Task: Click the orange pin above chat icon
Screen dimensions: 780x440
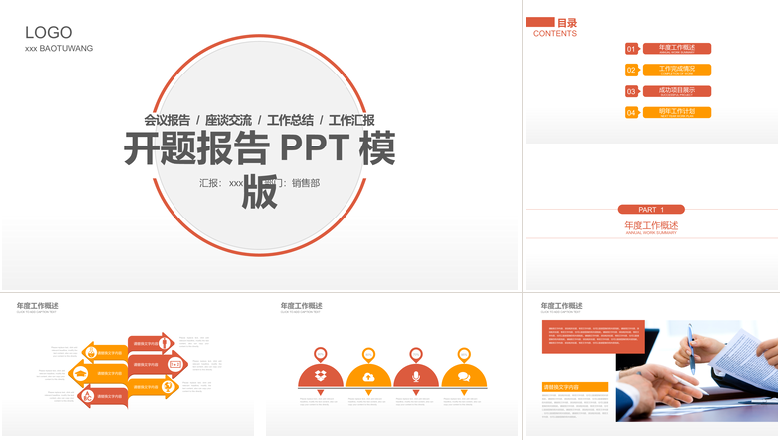Action: 464,355
